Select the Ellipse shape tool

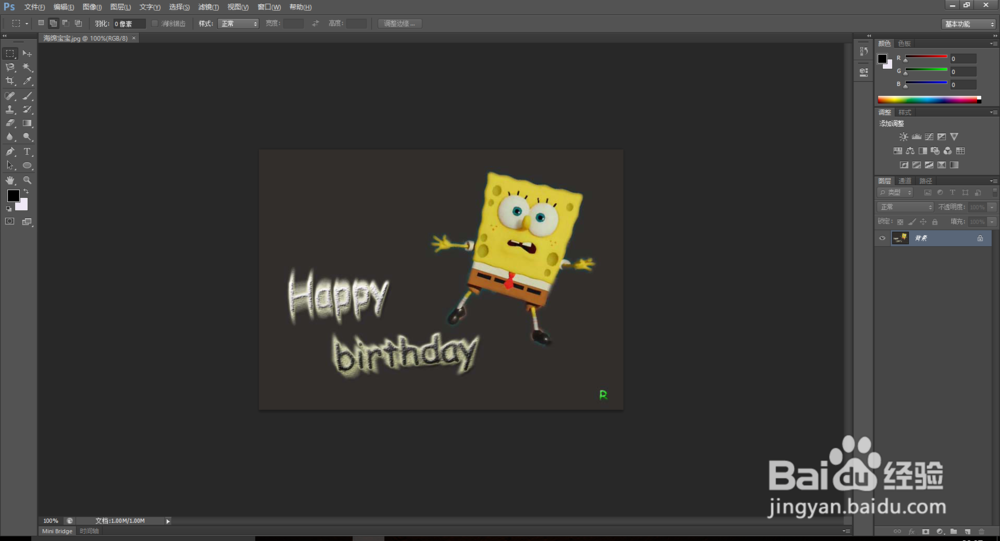[27, 165]
